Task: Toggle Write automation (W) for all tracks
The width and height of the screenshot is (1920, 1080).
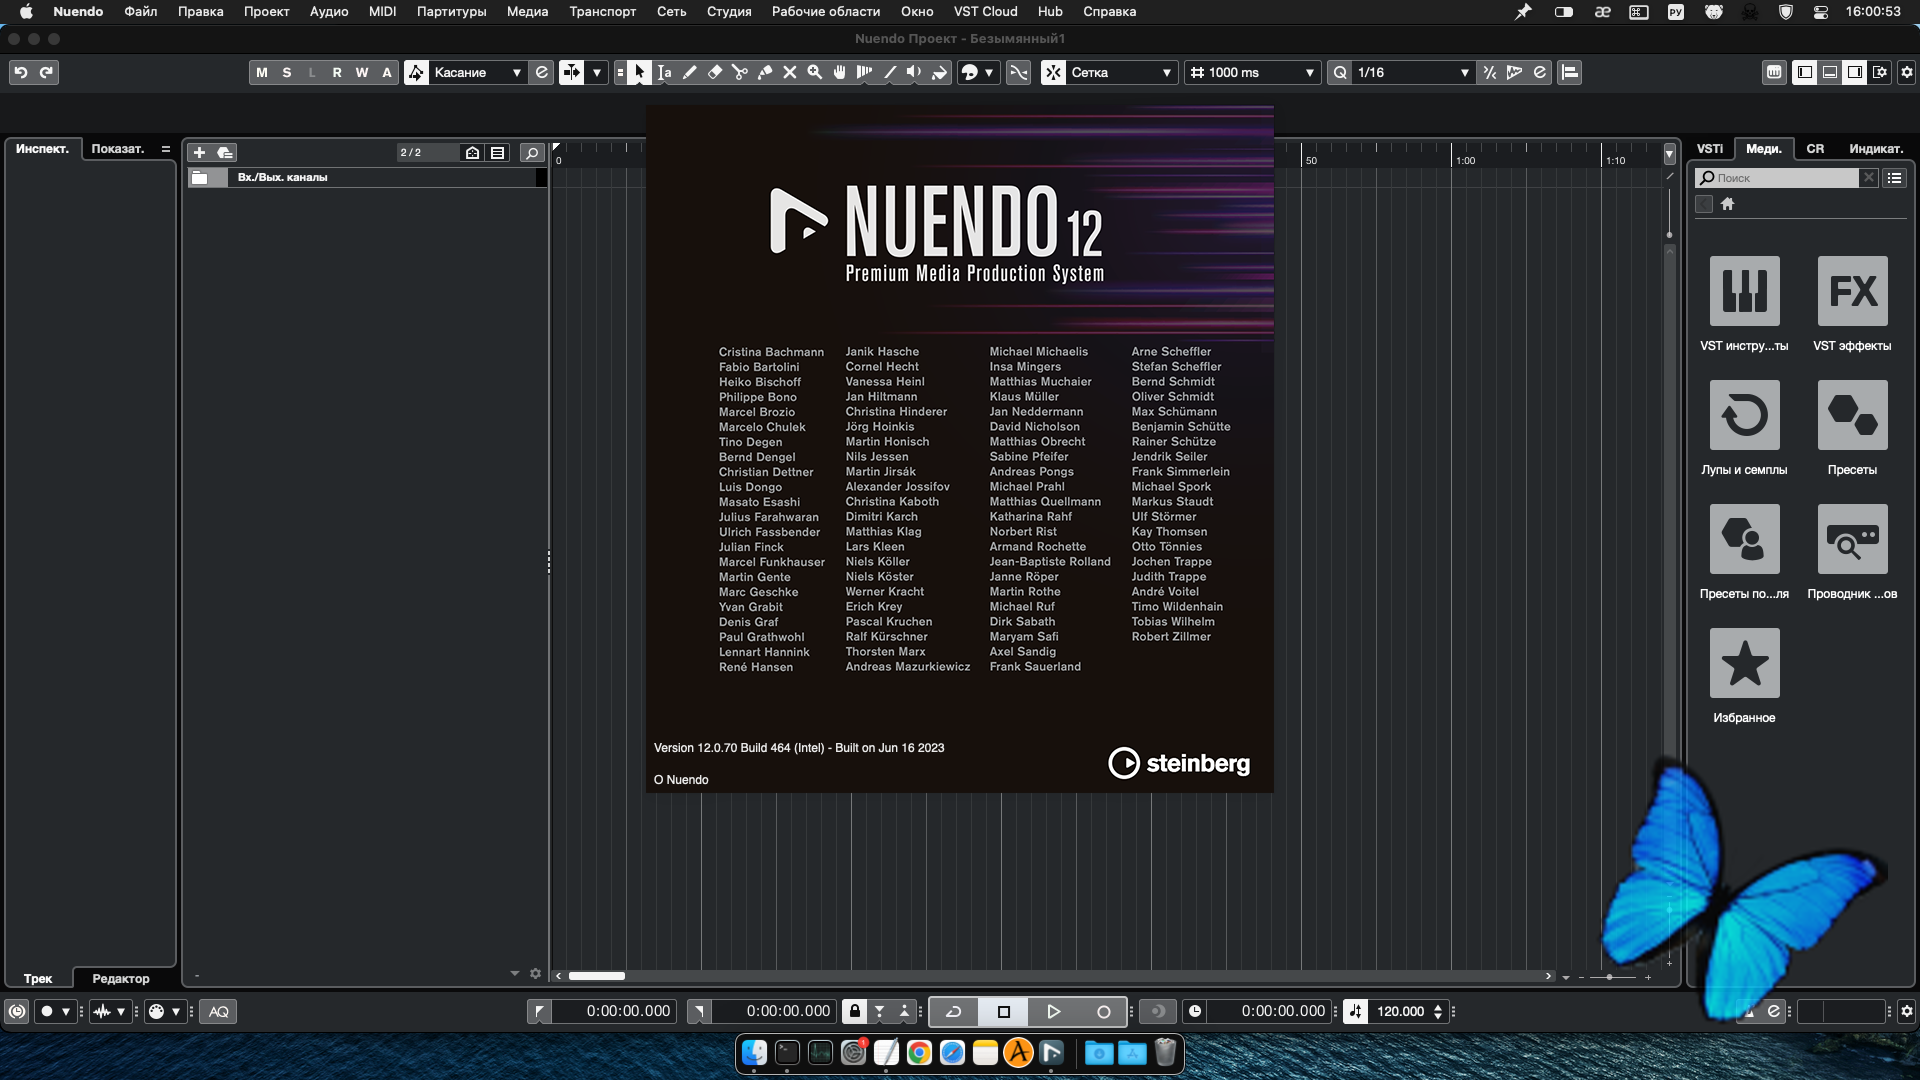Action: pyautogui.click(x=362, y=72)
